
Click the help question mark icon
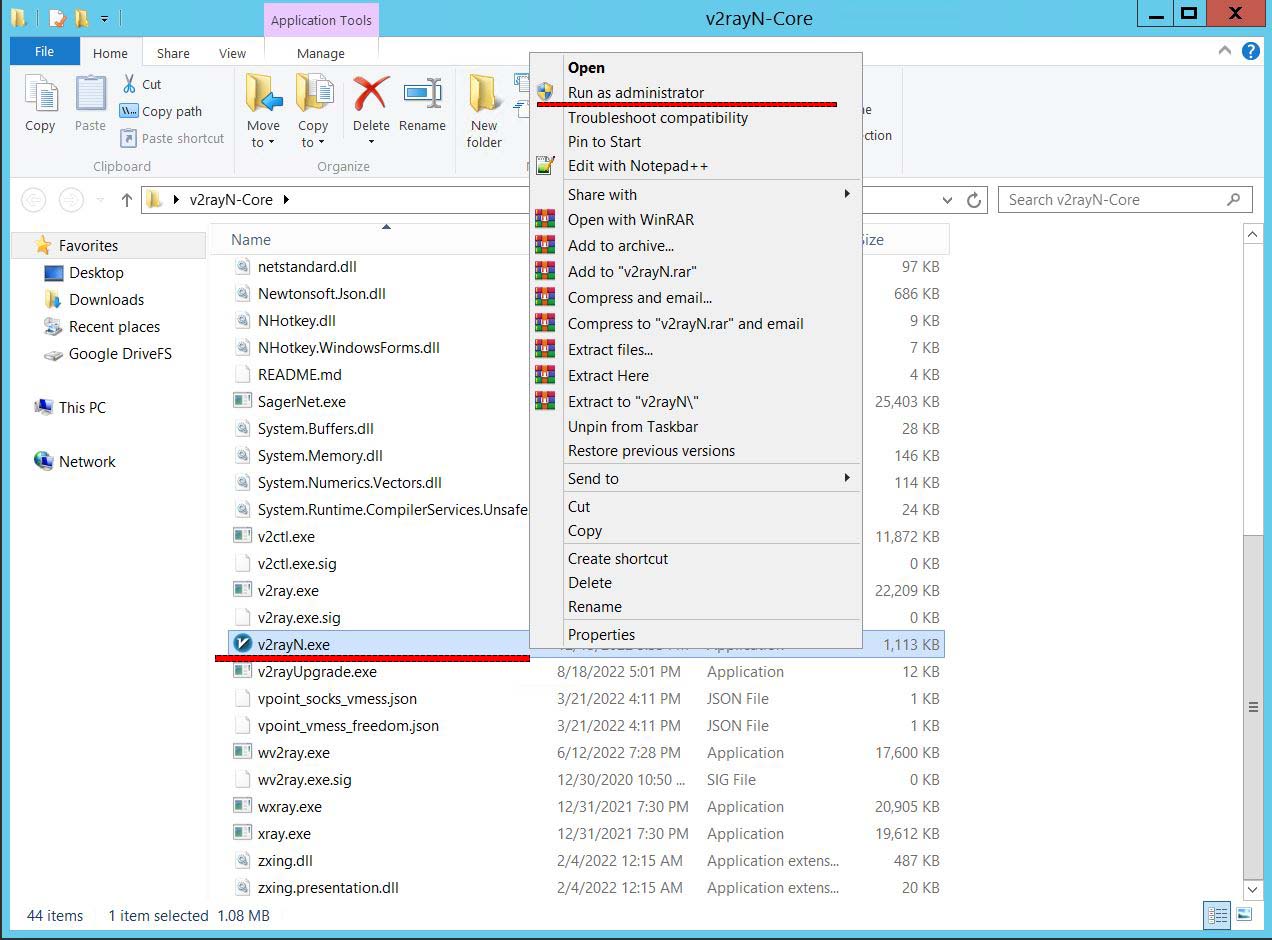1250,51
